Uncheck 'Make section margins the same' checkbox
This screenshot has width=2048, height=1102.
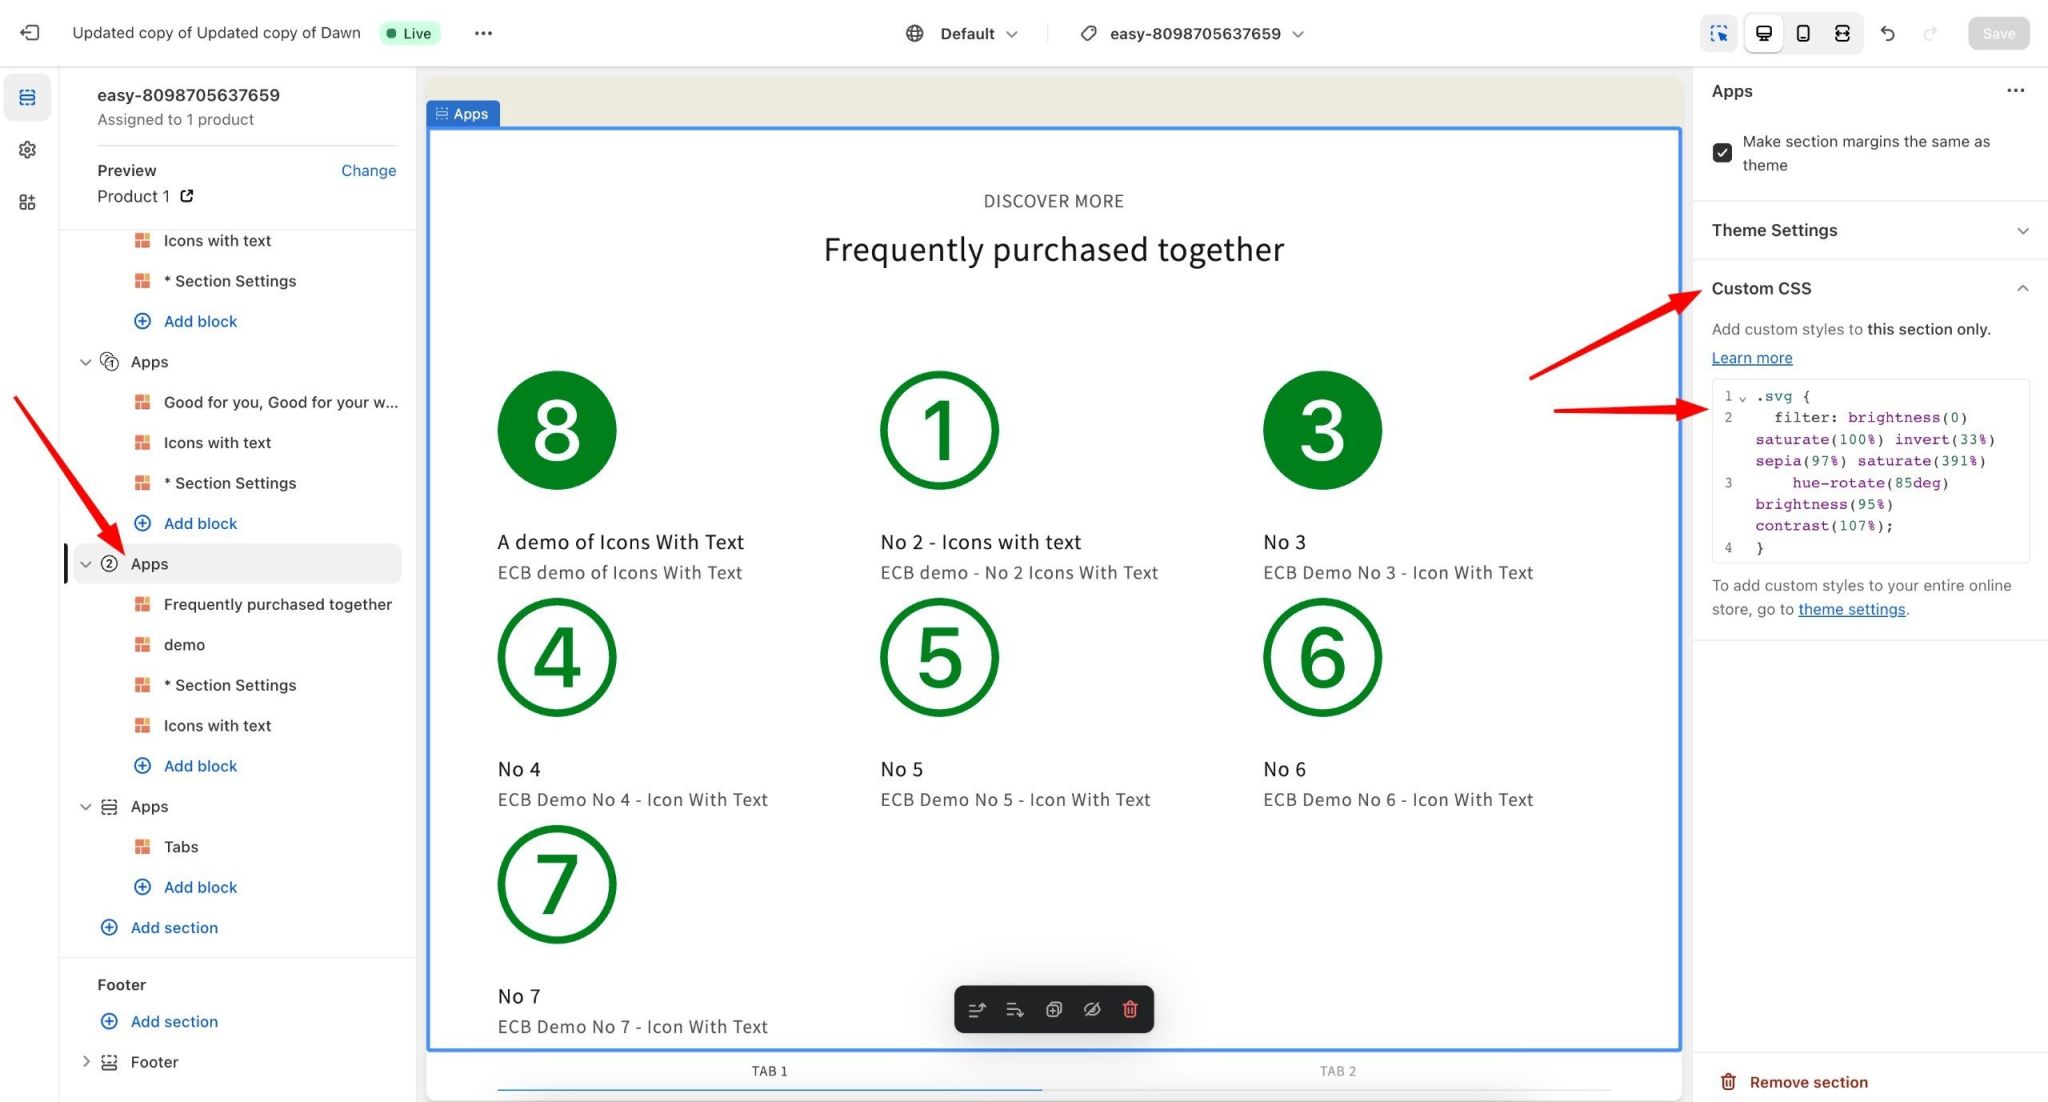1722,153
